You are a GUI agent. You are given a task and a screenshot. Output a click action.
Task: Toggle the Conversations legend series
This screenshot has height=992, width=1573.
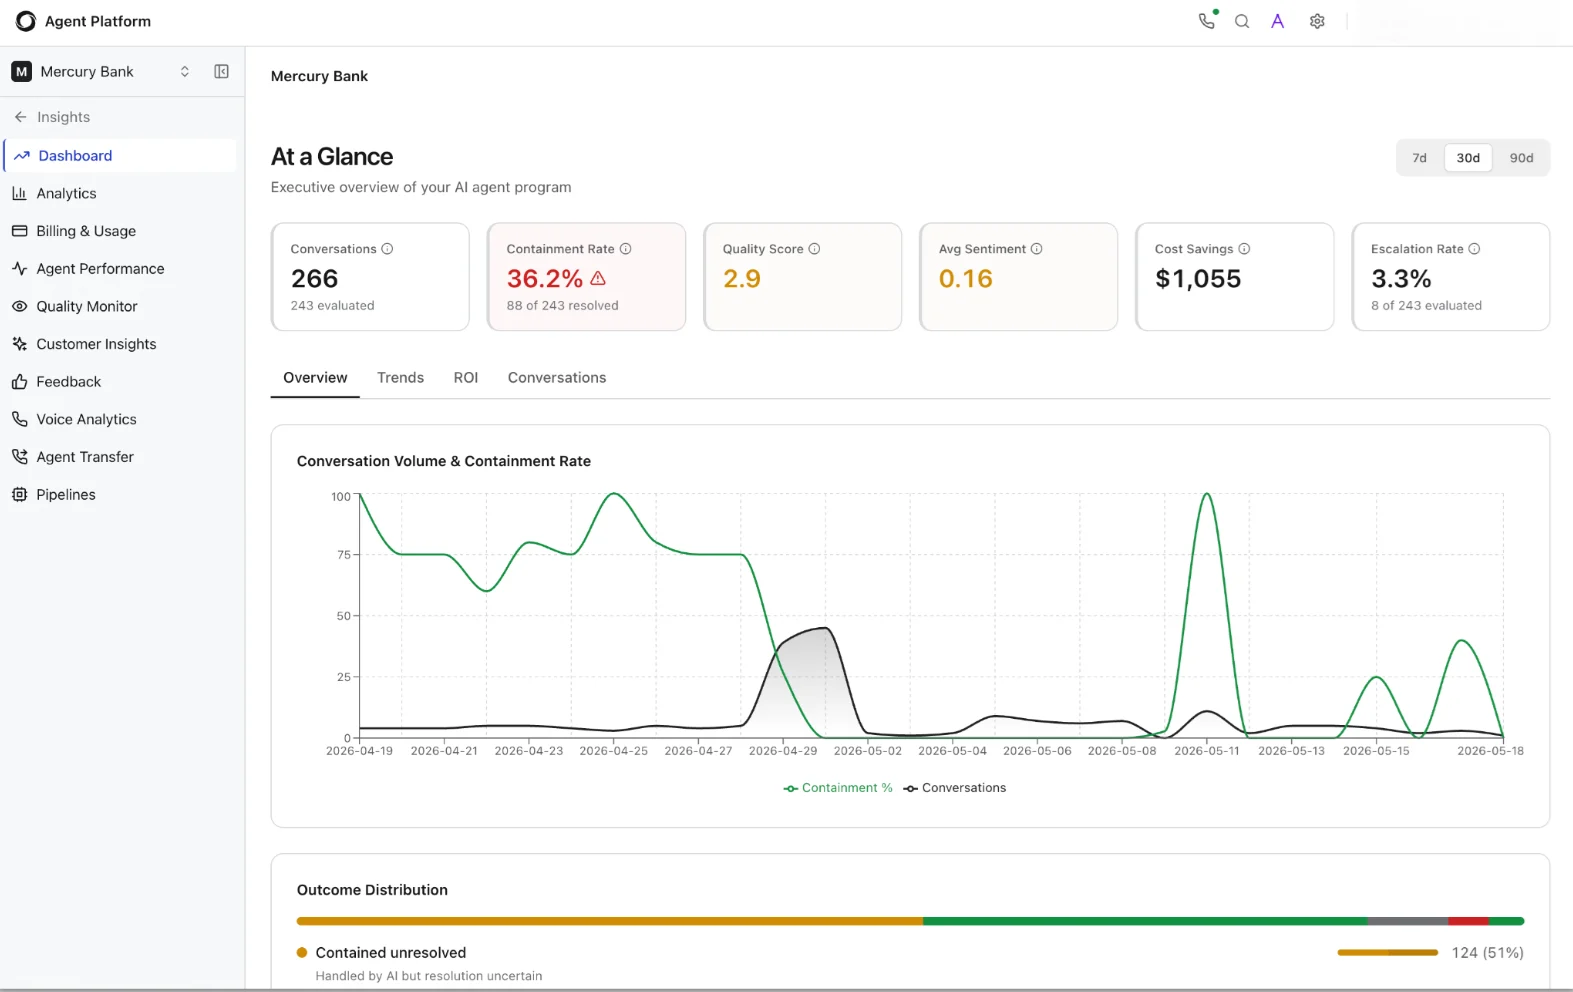coord(955,788)
